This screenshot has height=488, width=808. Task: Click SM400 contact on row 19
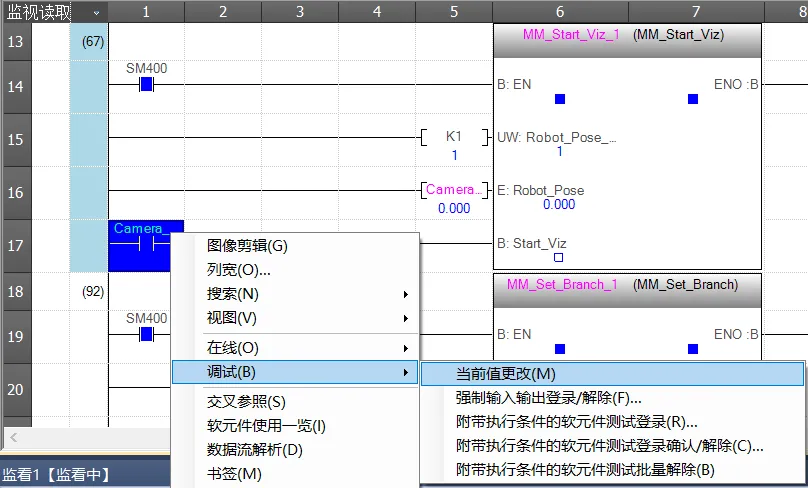click(x=146, y=334)
